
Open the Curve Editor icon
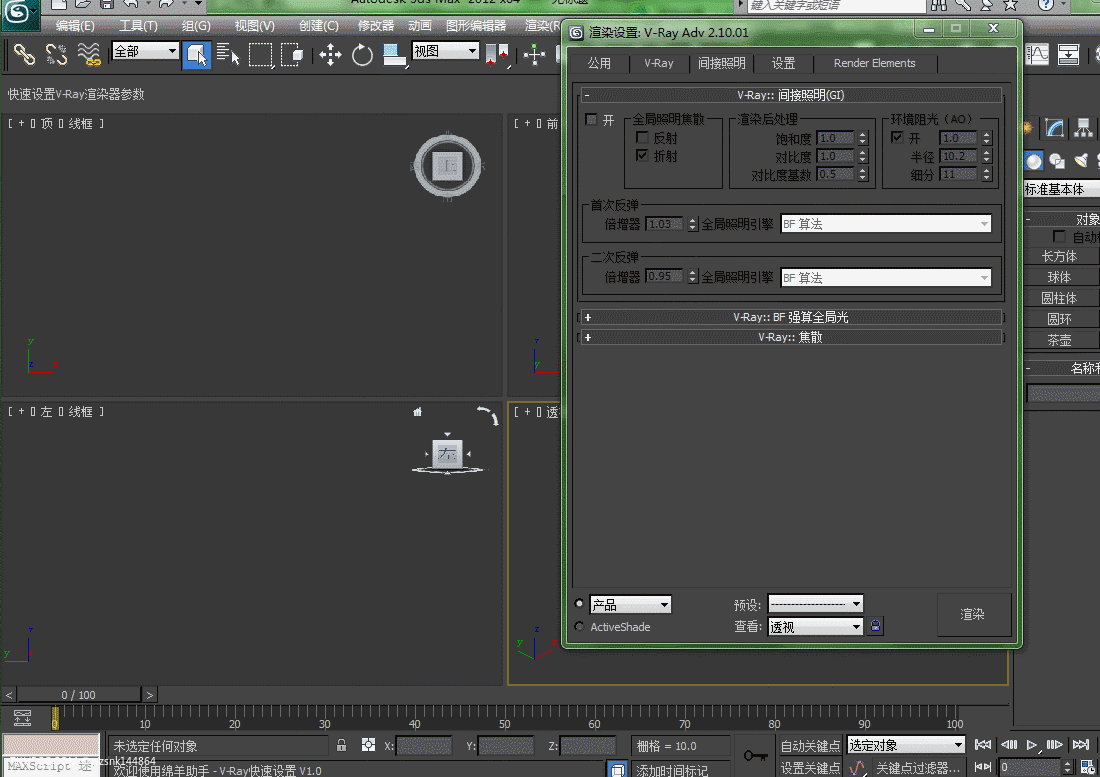click(1038, 54)
